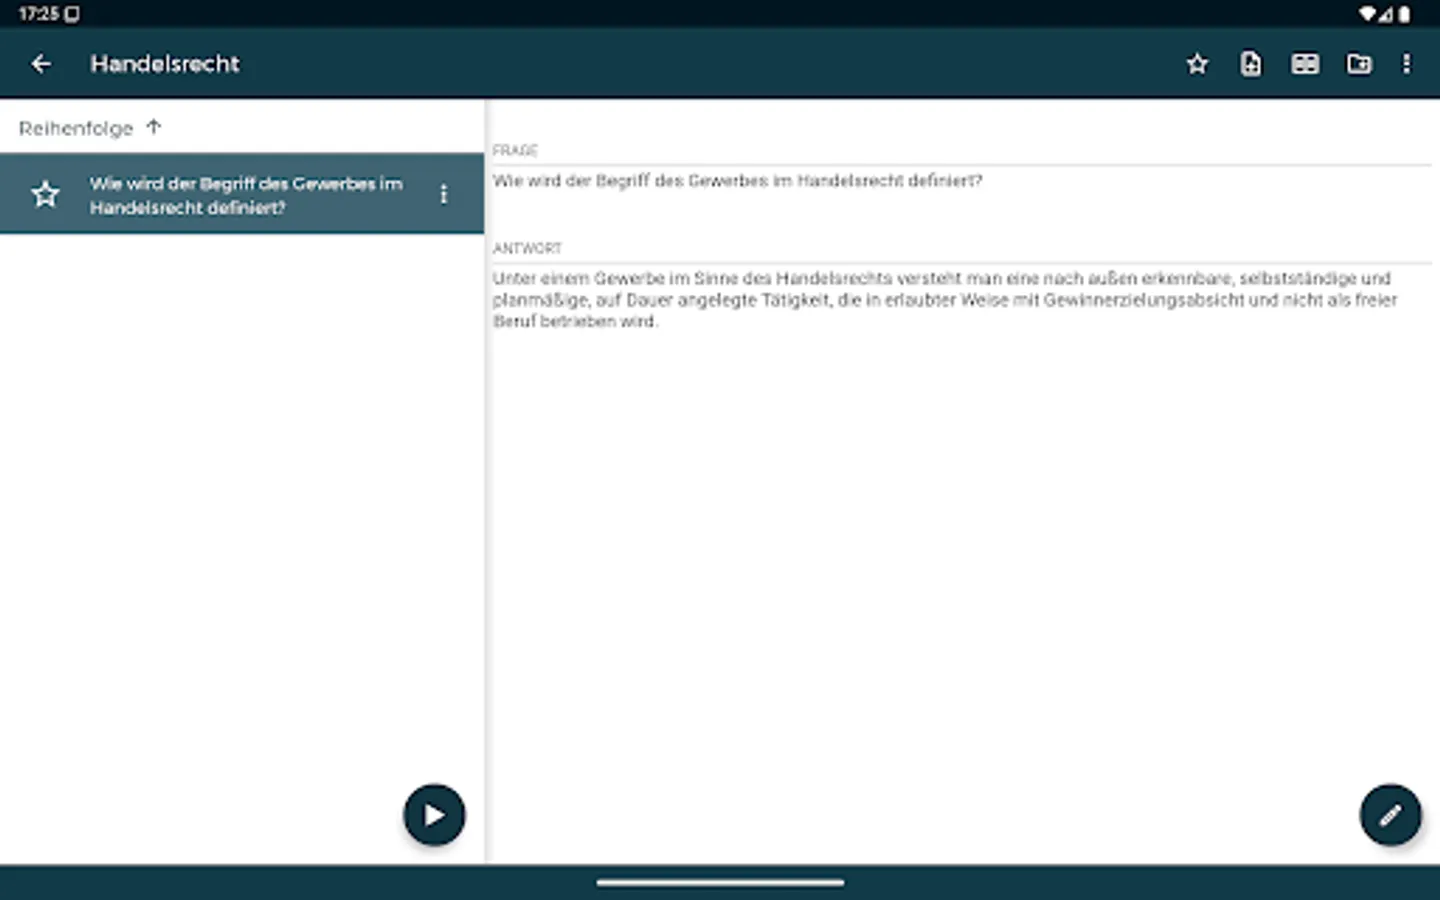Tap the battery icon in status bar
This screenshot has width=1440, height=900.
click(1404, 14)
